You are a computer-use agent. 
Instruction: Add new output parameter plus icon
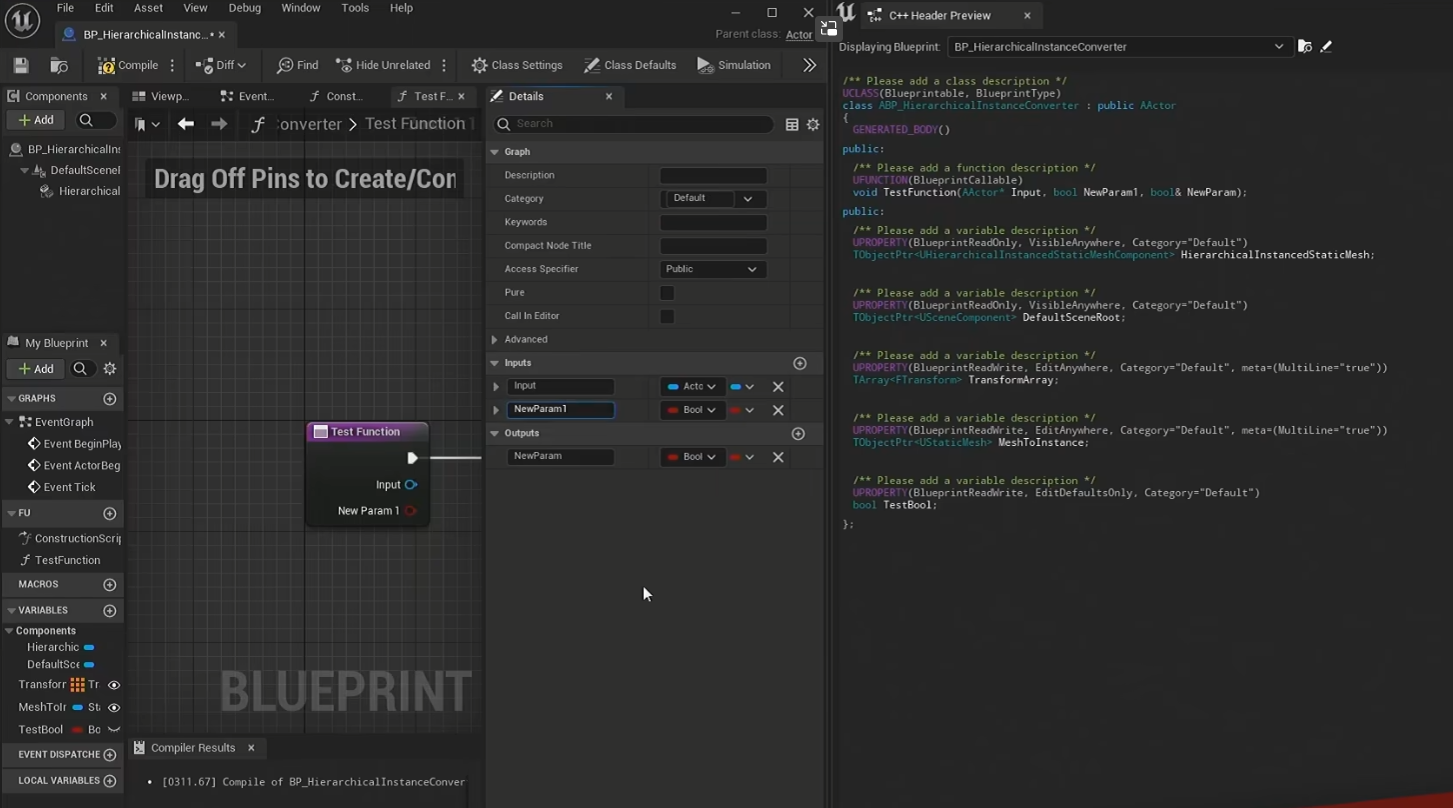point(798,433)
